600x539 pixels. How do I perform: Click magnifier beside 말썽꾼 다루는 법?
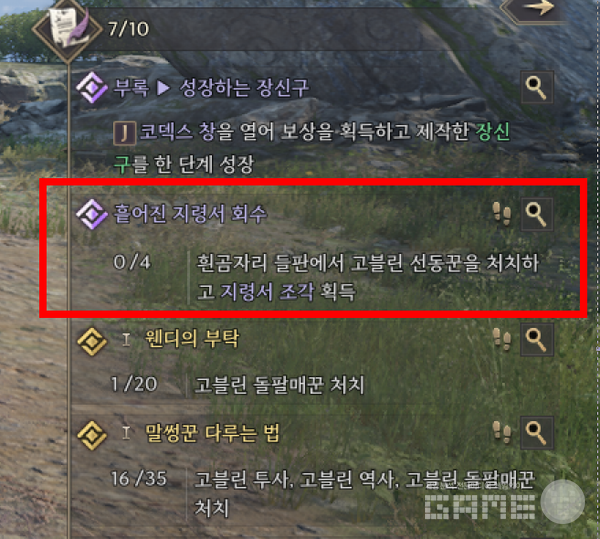[536, 433]
